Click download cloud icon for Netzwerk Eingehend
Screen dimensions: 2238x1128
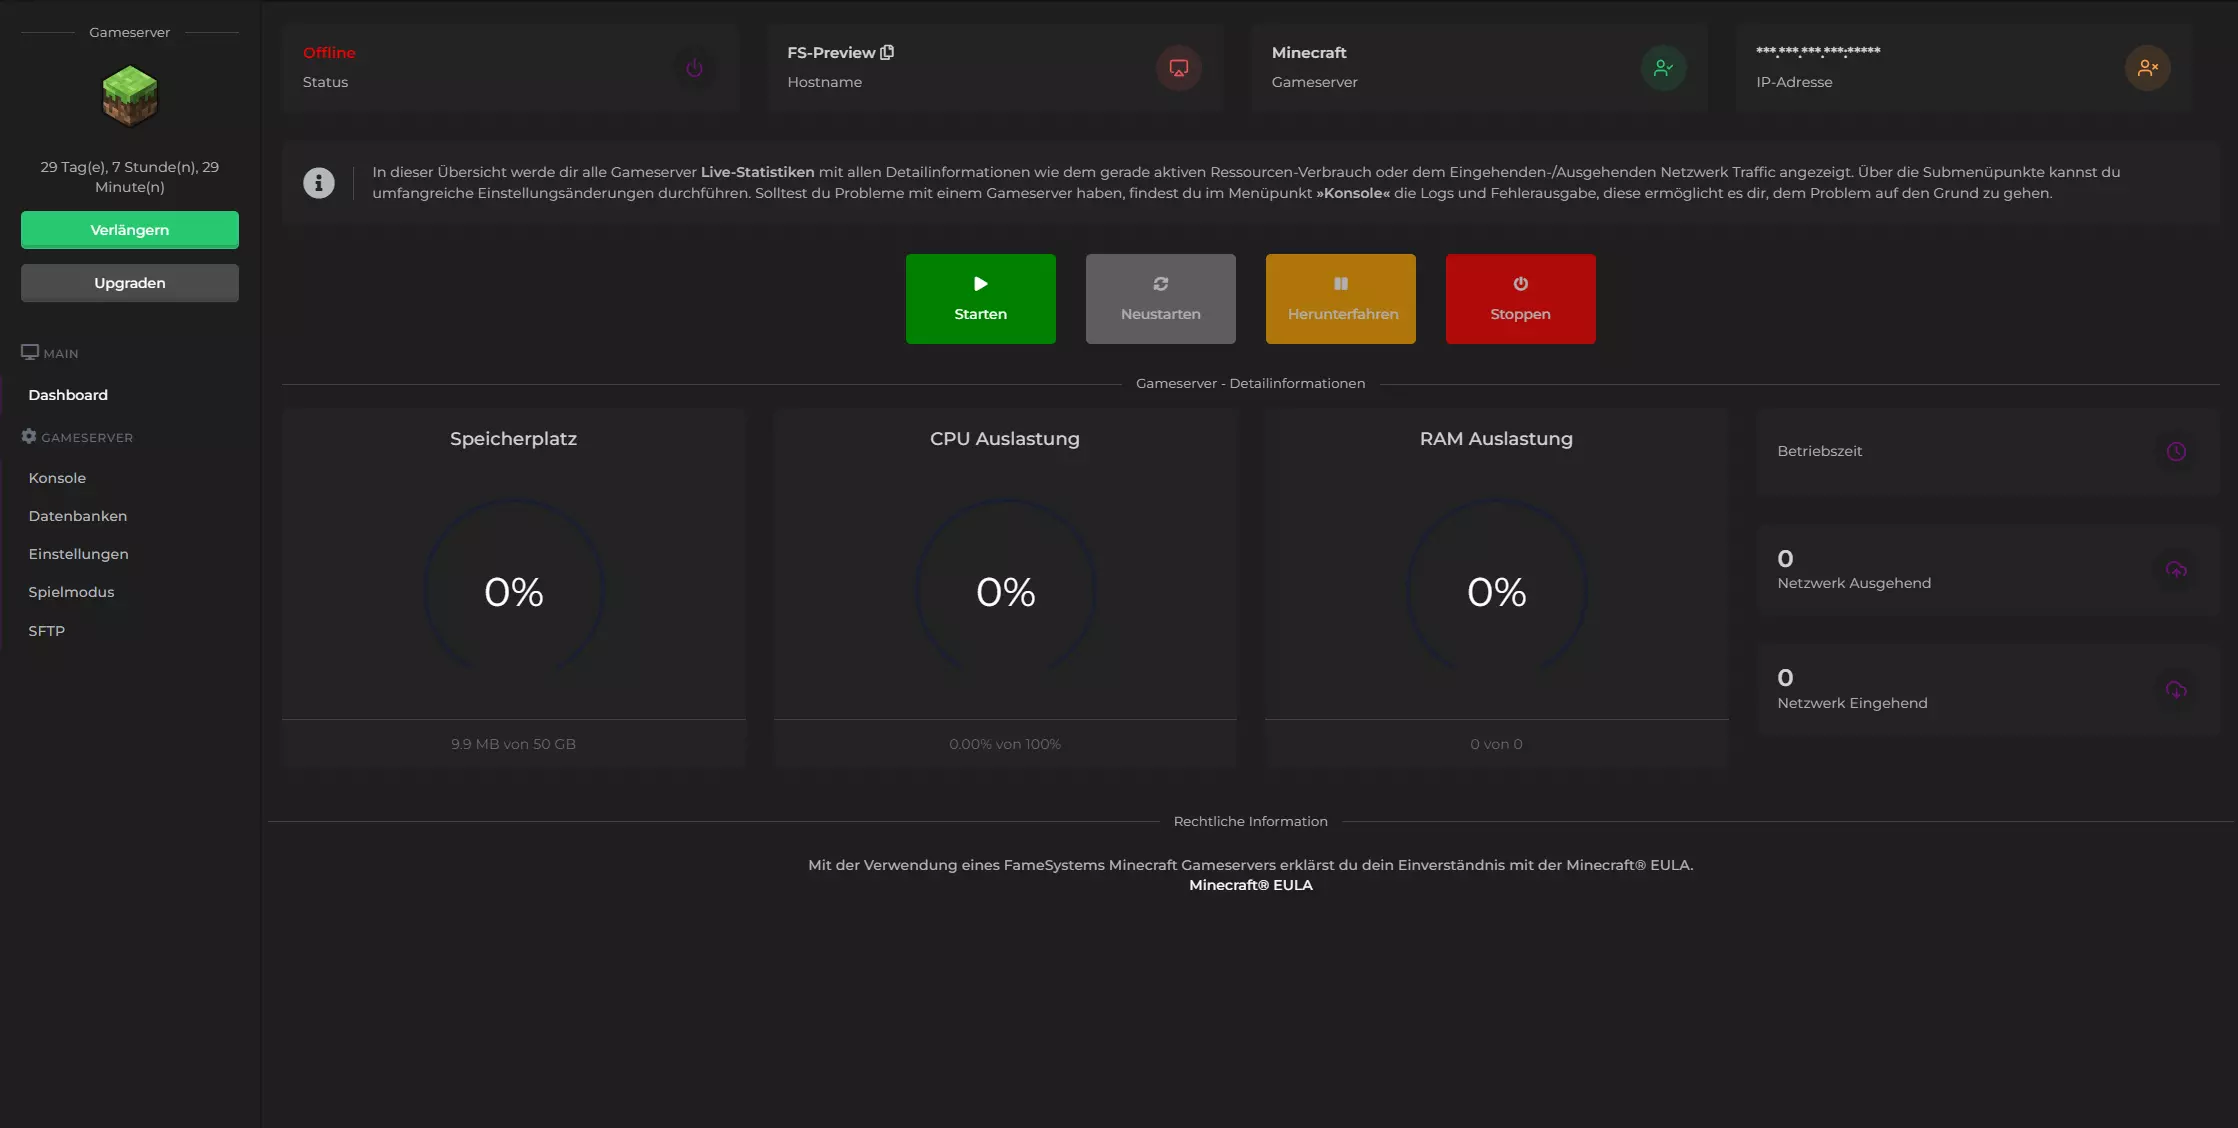pyautogui.click(x=2176, y=690)
